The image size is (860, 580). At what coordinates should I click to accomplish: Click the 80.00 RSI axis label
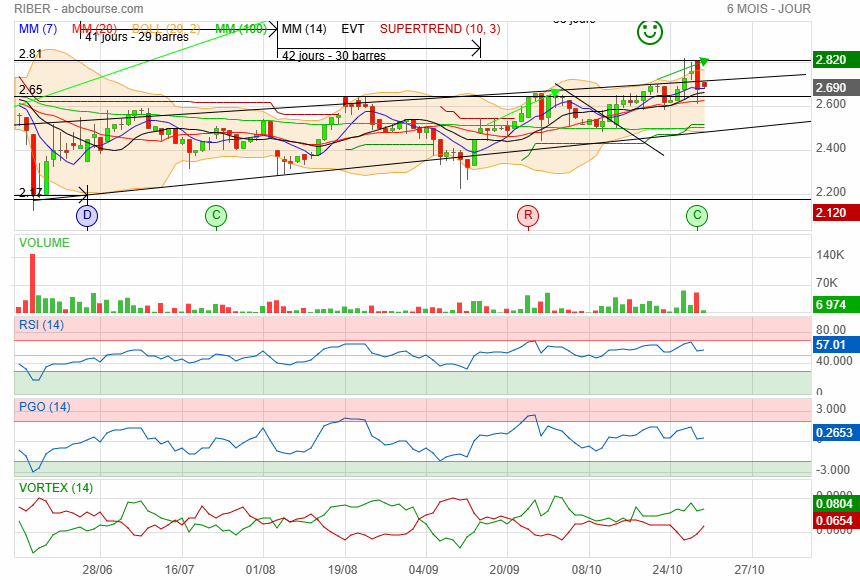coord(831,330)
